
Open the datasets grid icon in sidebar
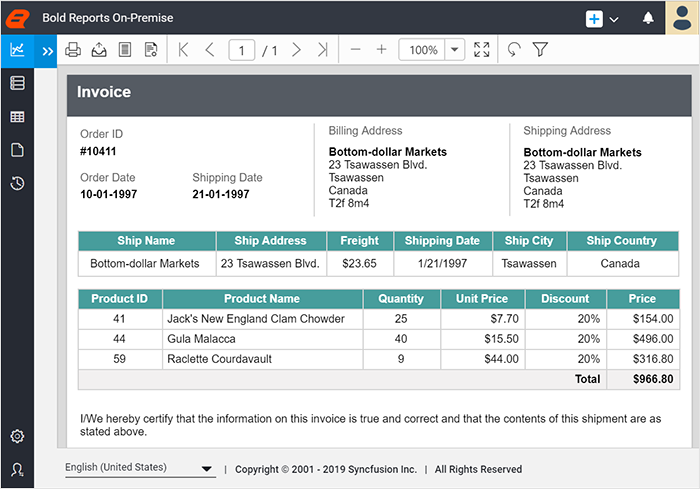click(17, 117)
